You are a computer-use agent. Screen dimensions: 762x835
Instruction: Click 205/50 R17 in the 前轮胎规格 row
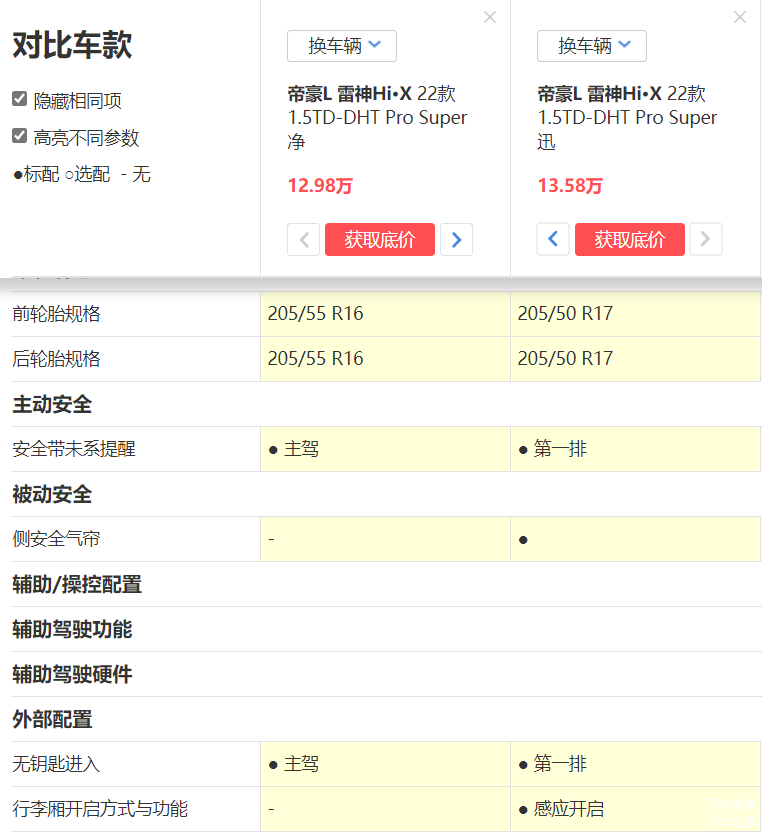[x=565, y=314]
